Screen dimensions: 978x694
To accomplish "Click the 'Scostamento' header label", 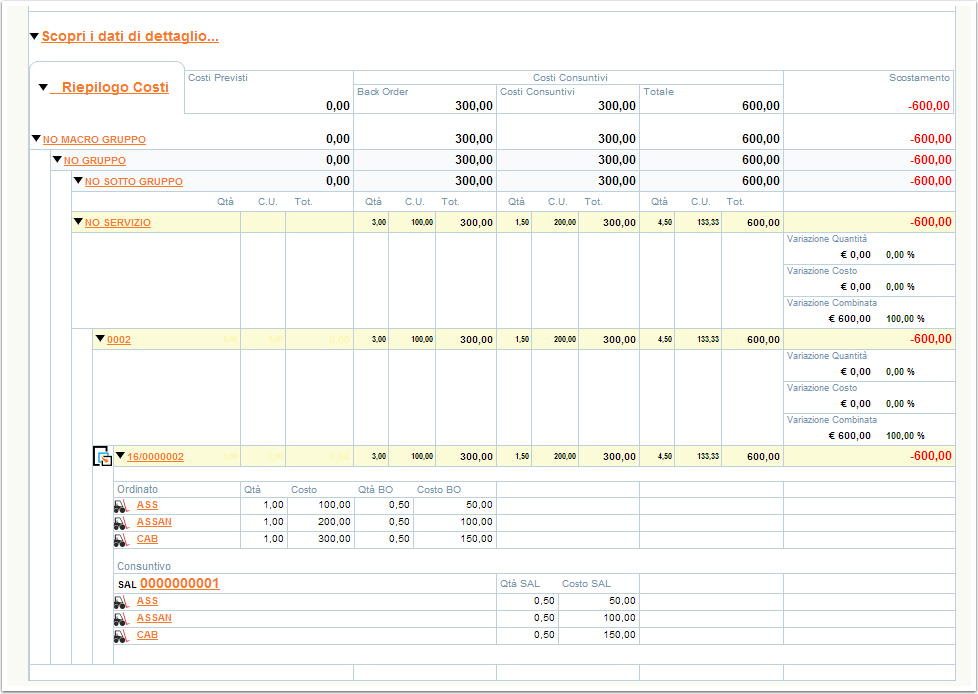I will pyautogui.click(x=919, y=78).
